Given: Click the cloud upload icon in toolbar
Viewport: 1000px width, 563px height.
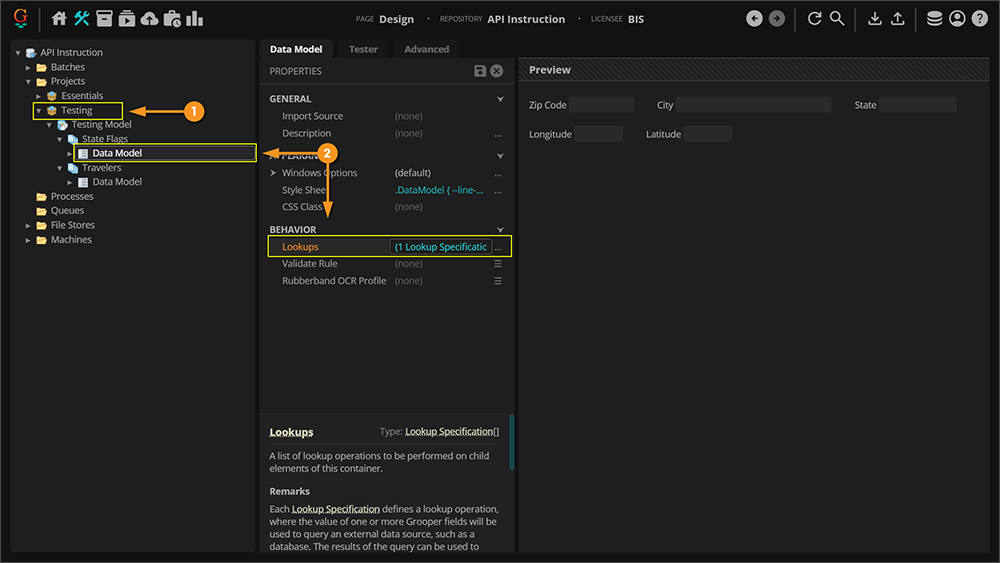Looking at the screenshot, I should coord(149,19).
